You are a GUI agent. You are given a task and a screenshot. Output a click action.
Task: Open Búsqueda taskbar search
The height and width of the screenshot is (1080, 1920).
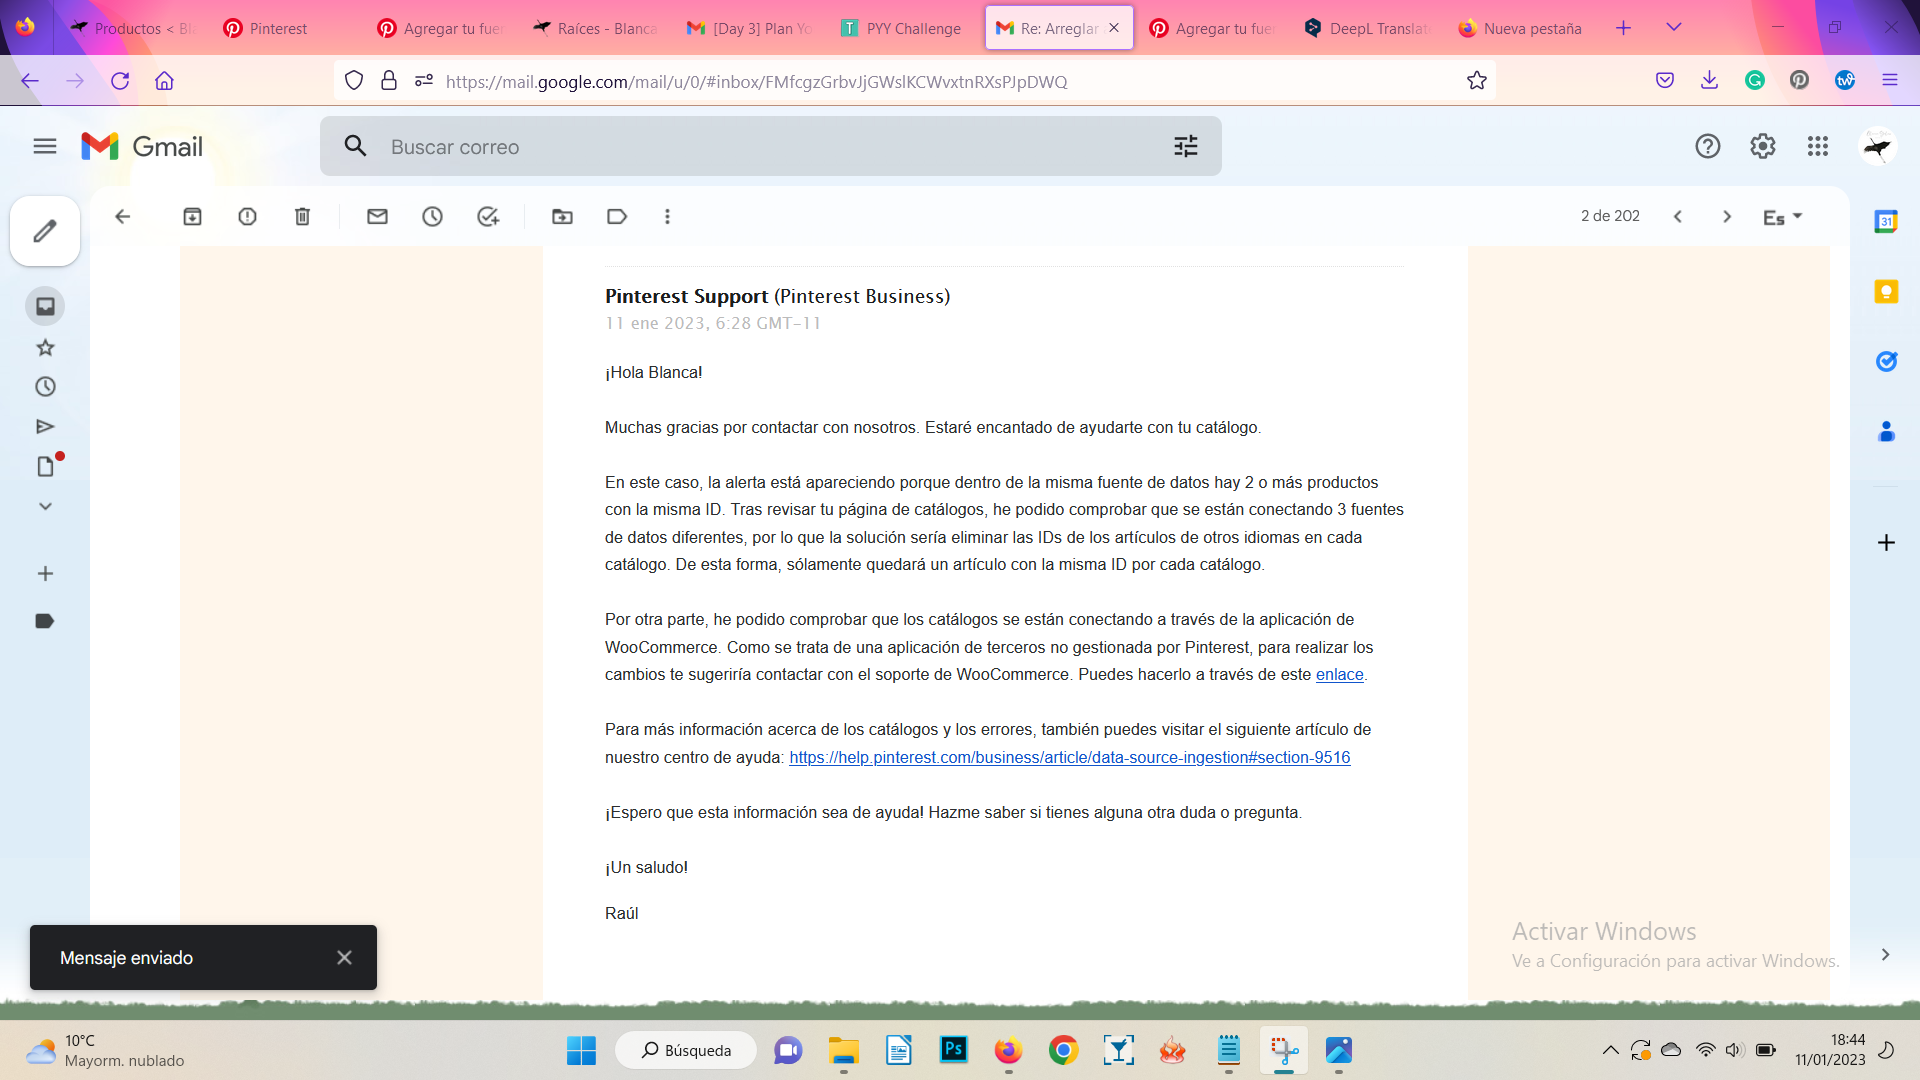pos(686,1050)
